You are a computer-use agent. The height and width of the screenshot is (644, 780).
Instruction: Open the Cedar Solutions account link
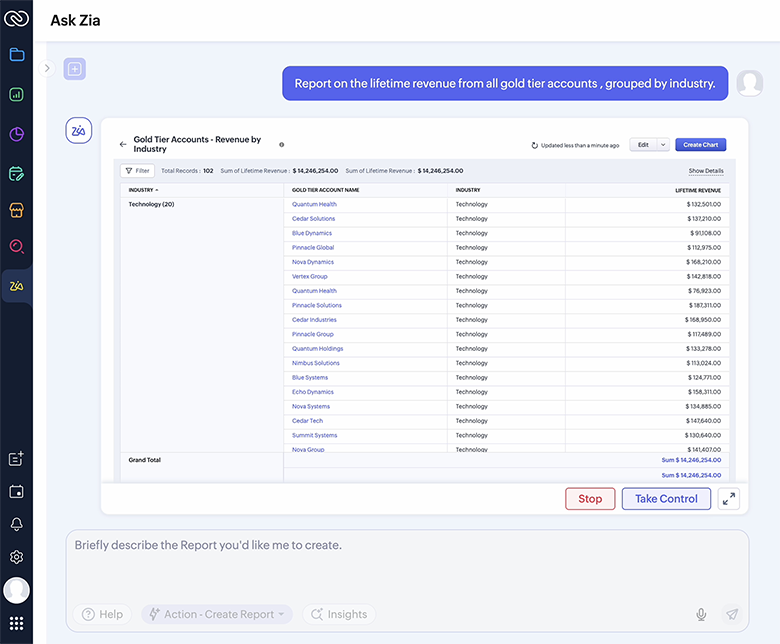point(313,218)
